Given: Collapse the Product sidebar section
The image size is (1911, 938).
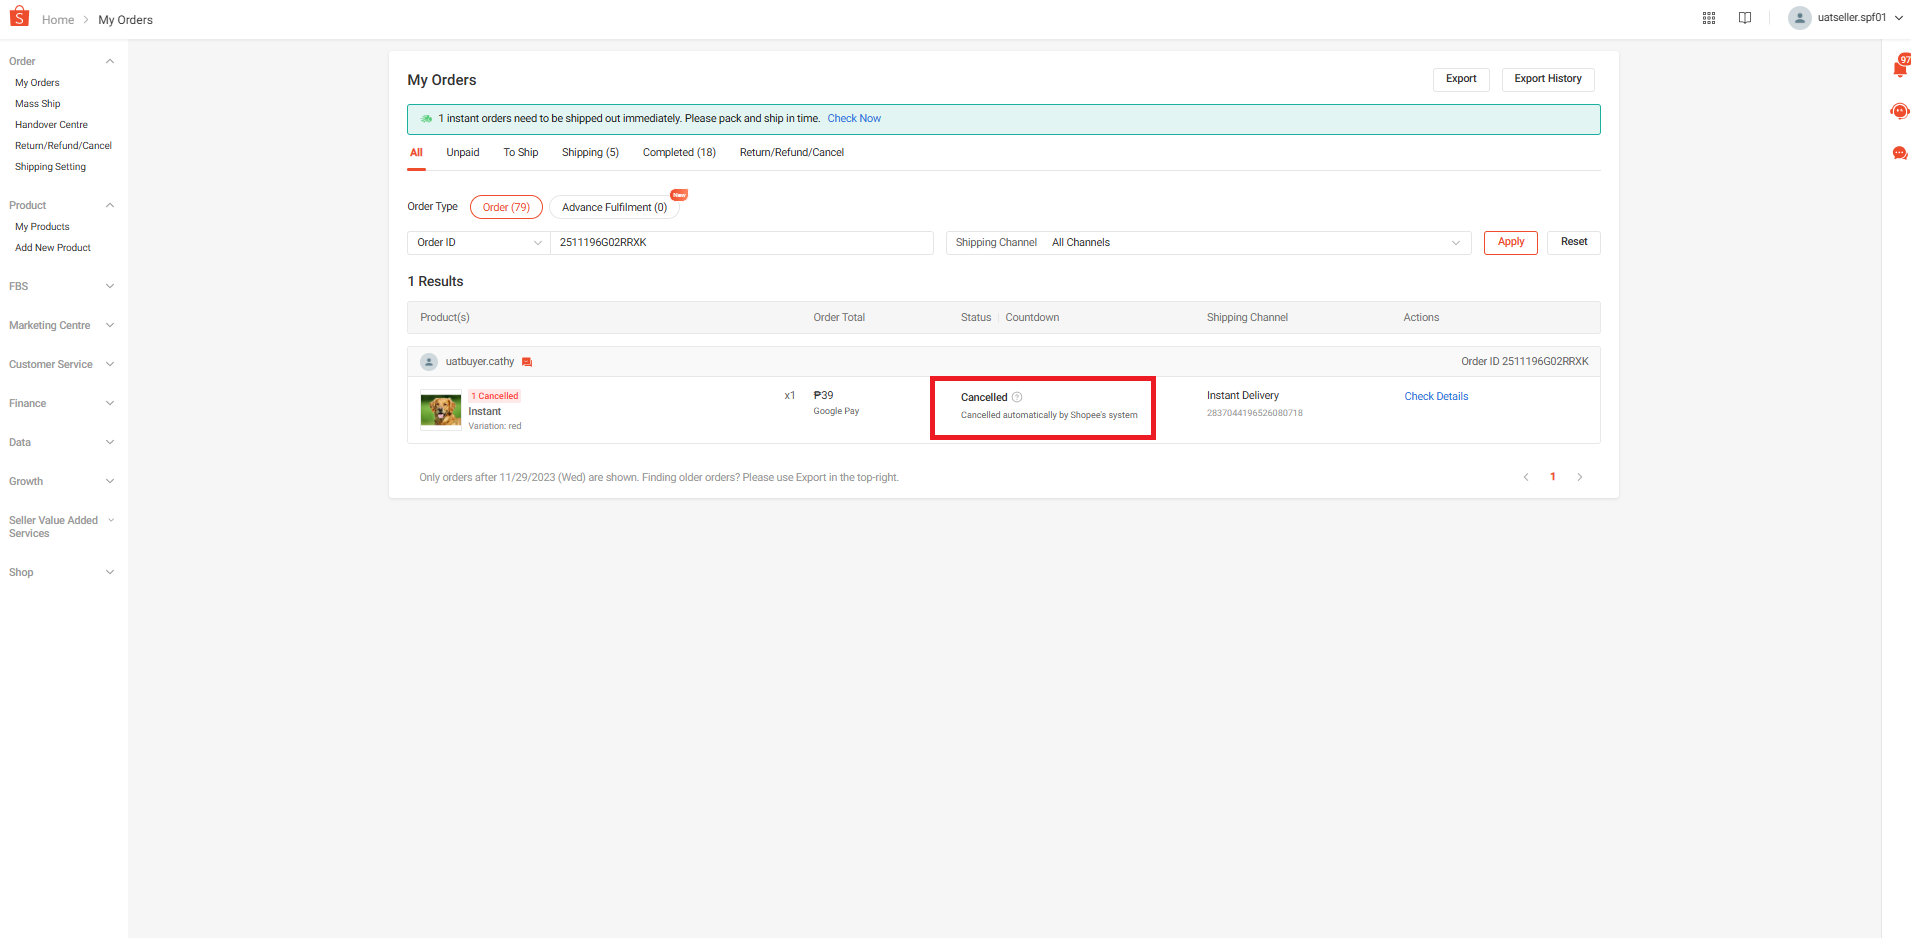Looking at the screenshot, I should point(110,206).
